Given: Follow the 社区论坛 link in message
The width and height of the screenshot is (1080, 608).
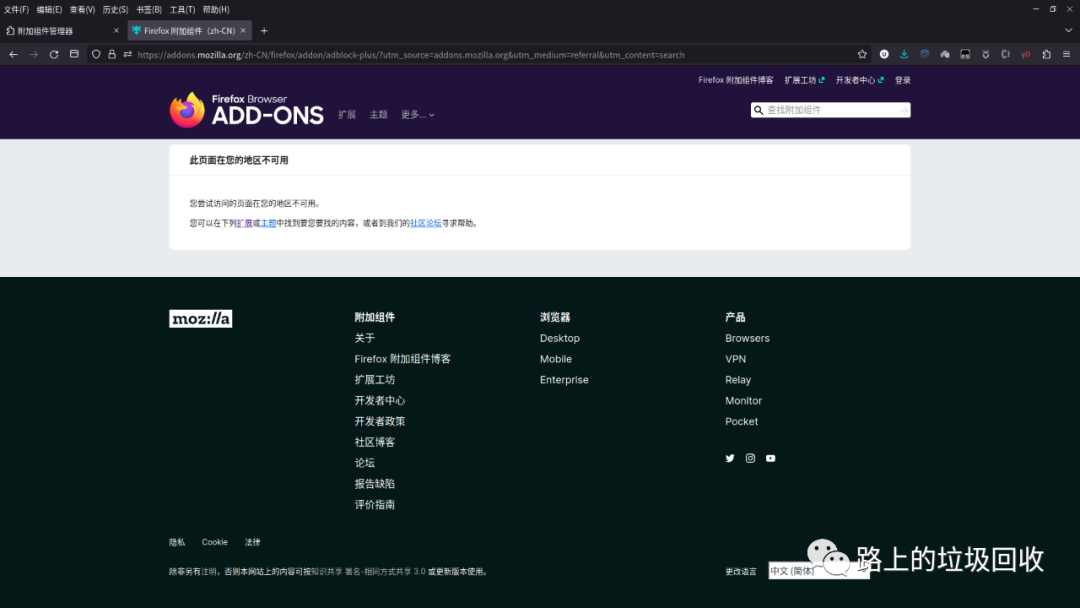Looking at the screenshot, I should click(426, 223).
